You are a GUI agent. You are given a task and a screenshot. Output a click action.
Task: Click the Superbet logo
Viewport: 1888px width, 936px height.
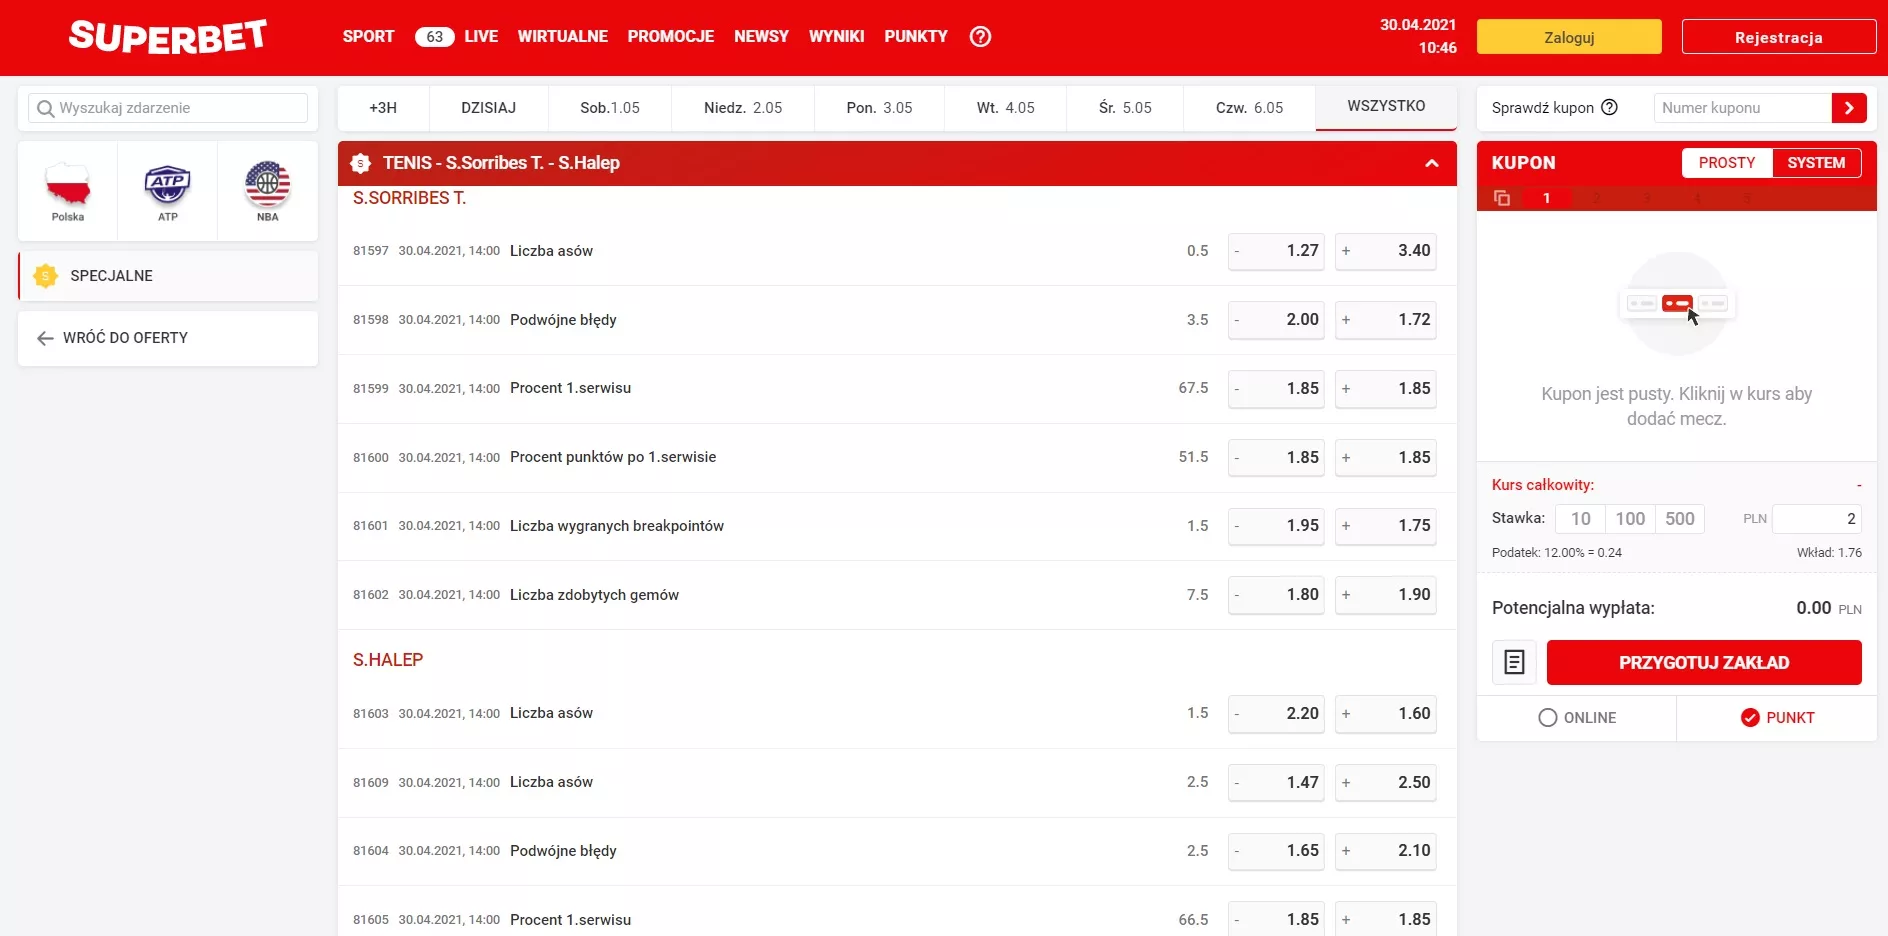click(168, 36)
